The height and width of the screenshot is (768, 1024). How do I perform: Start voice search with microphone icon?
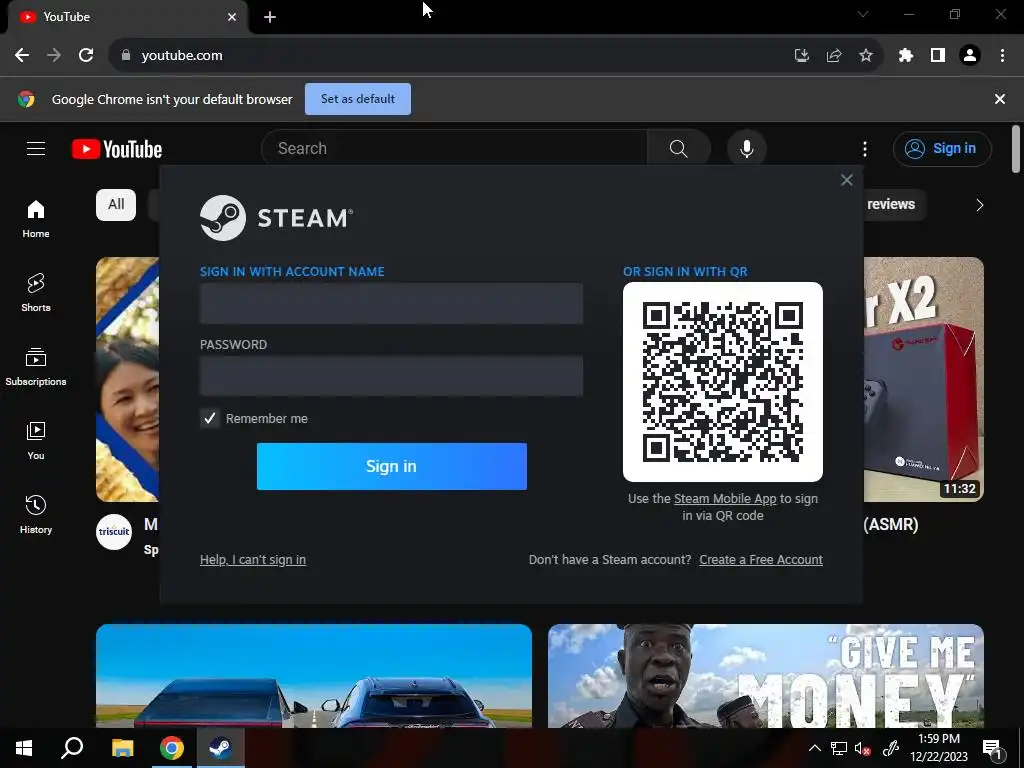(746, 149)
